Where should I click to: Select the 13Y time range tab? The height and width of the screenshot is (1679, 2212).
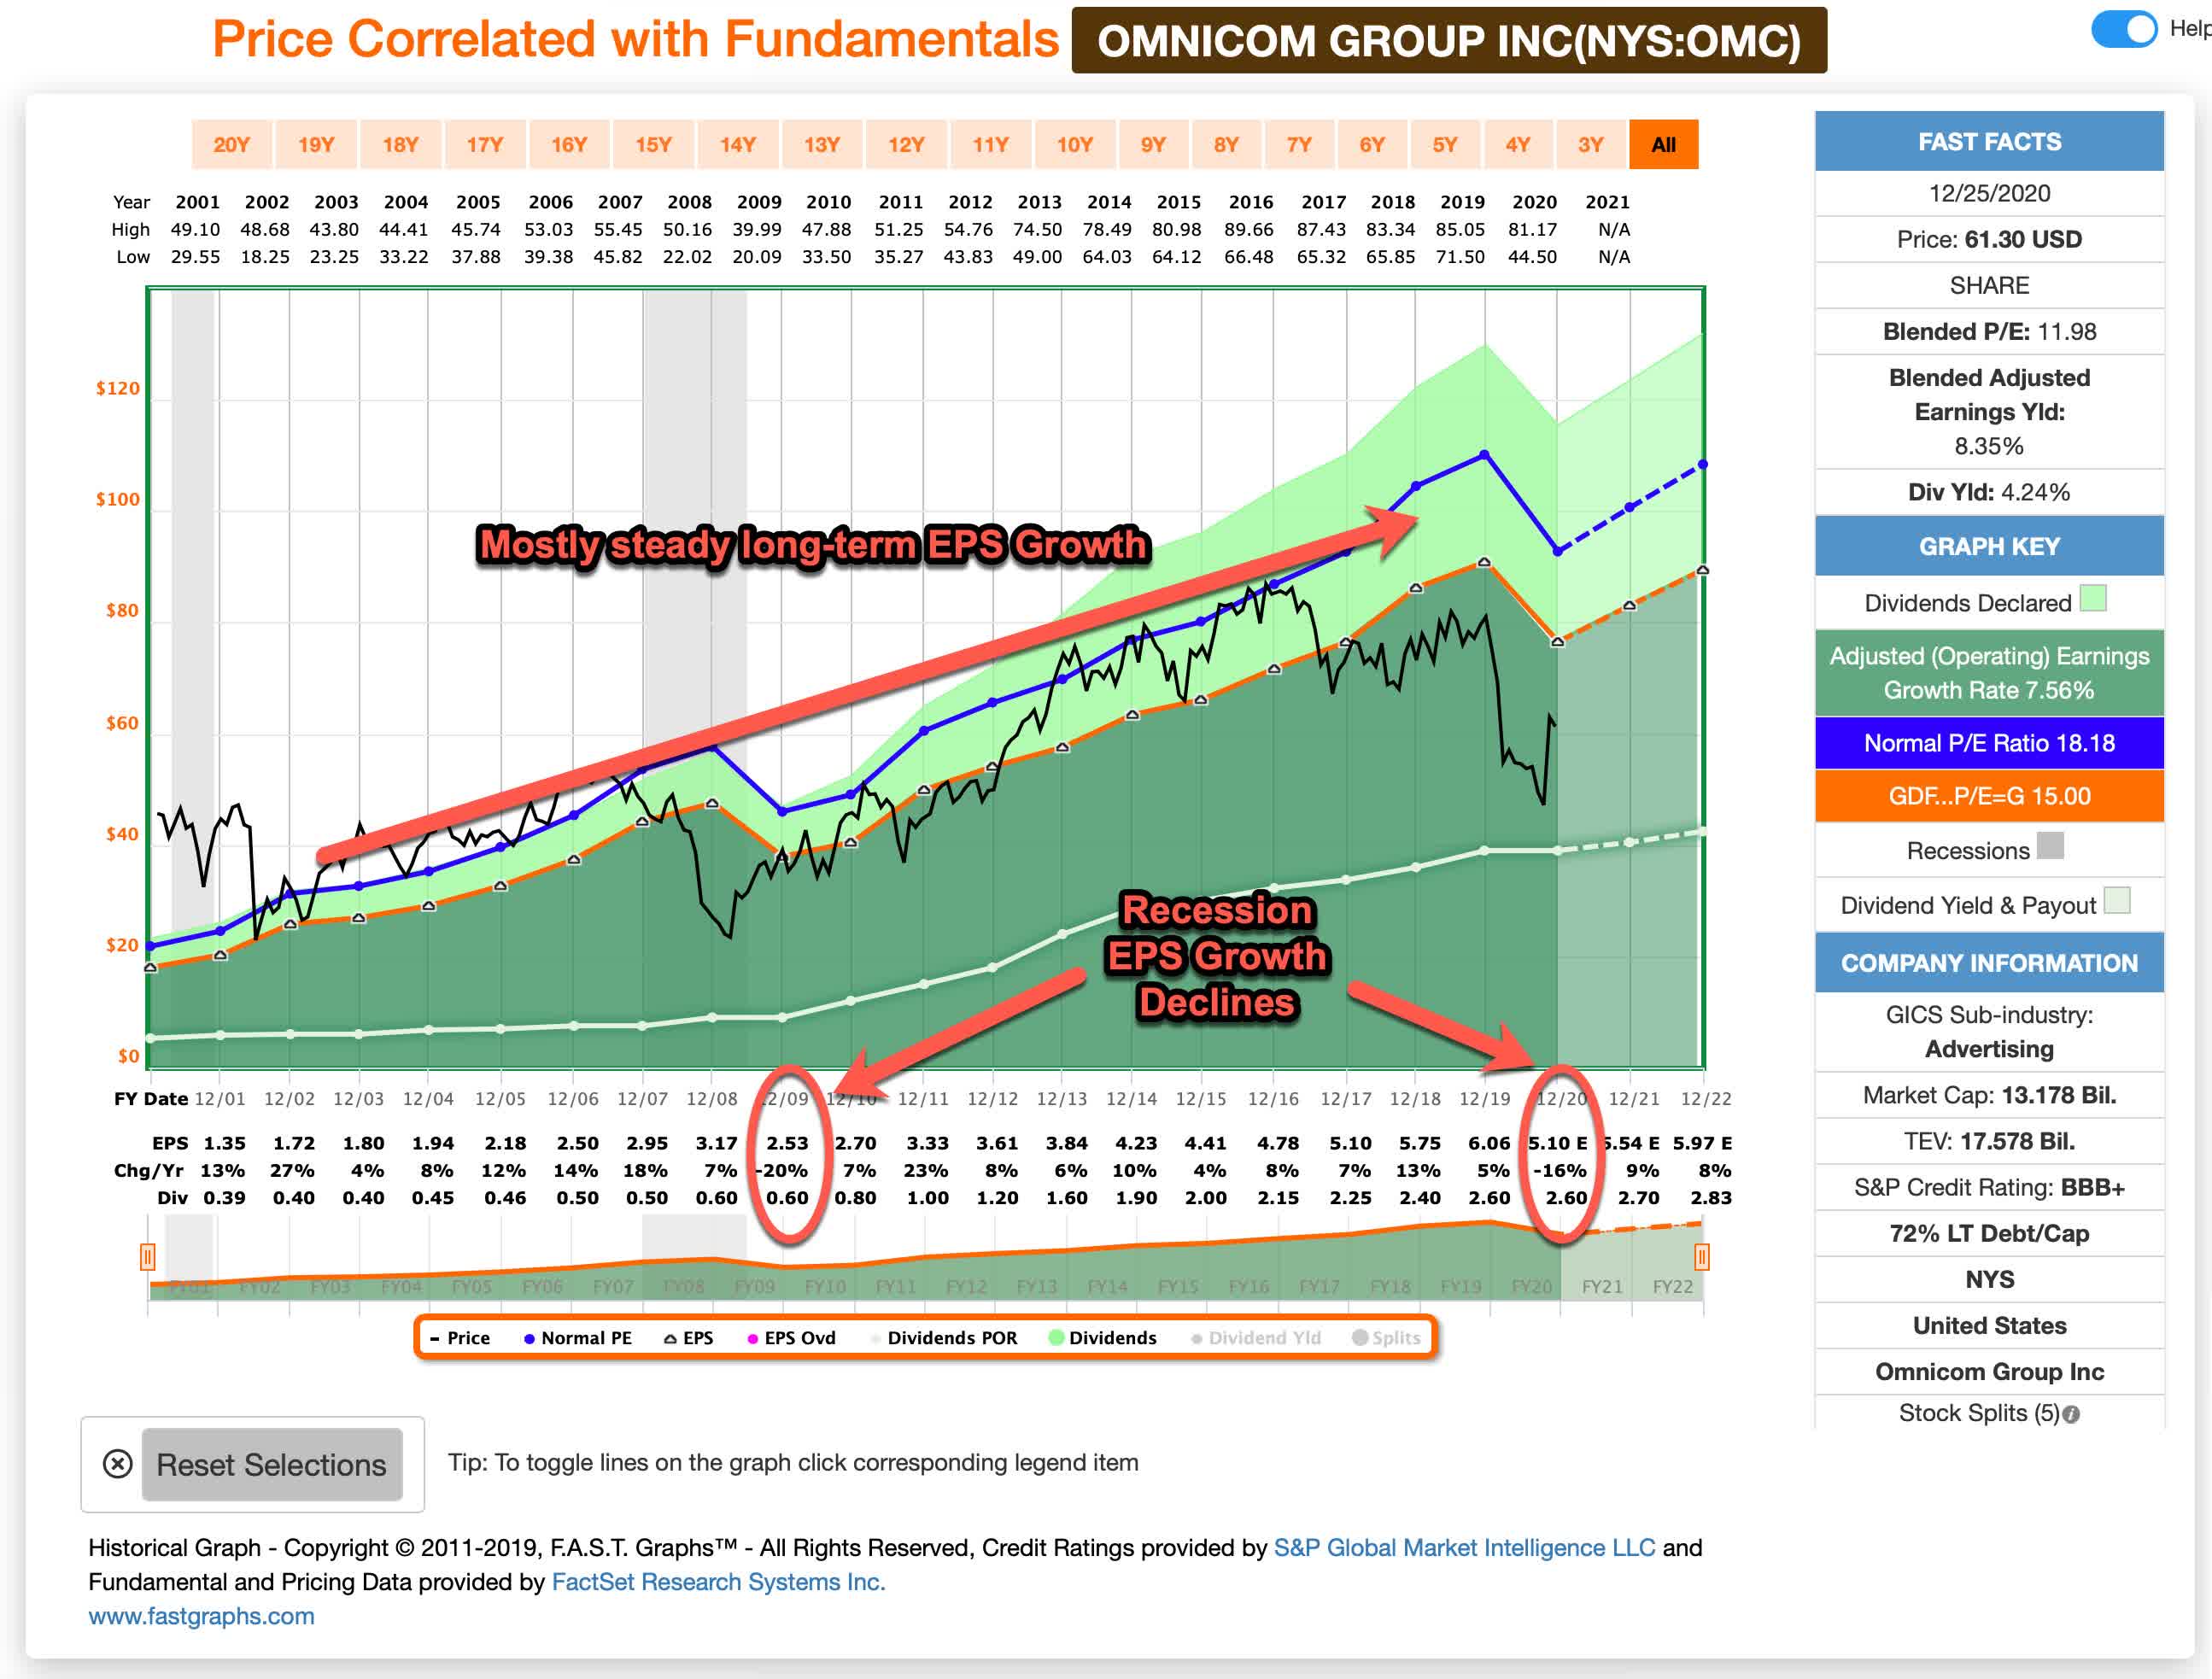pyautogui.click(x=822, y=144)
